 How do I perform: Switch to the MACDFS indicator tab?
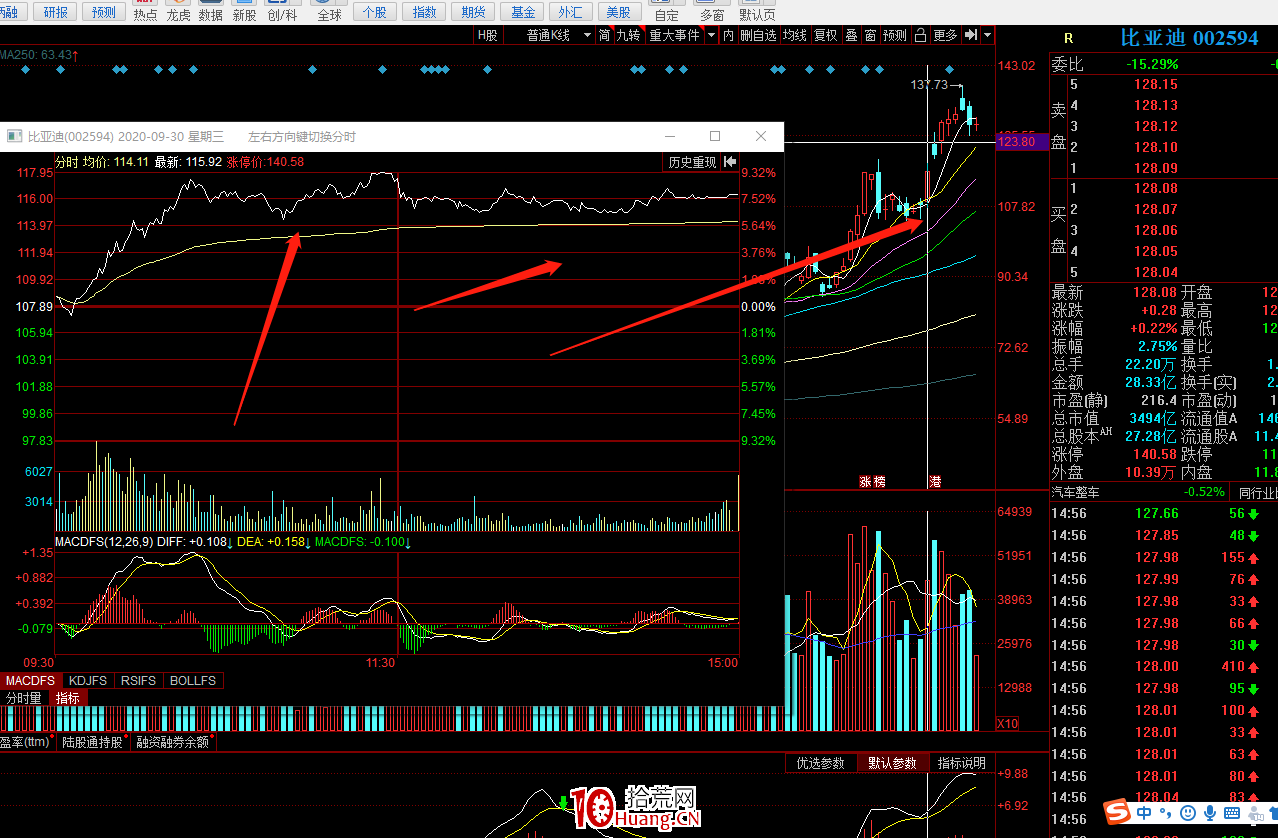[x=30, y=681]
